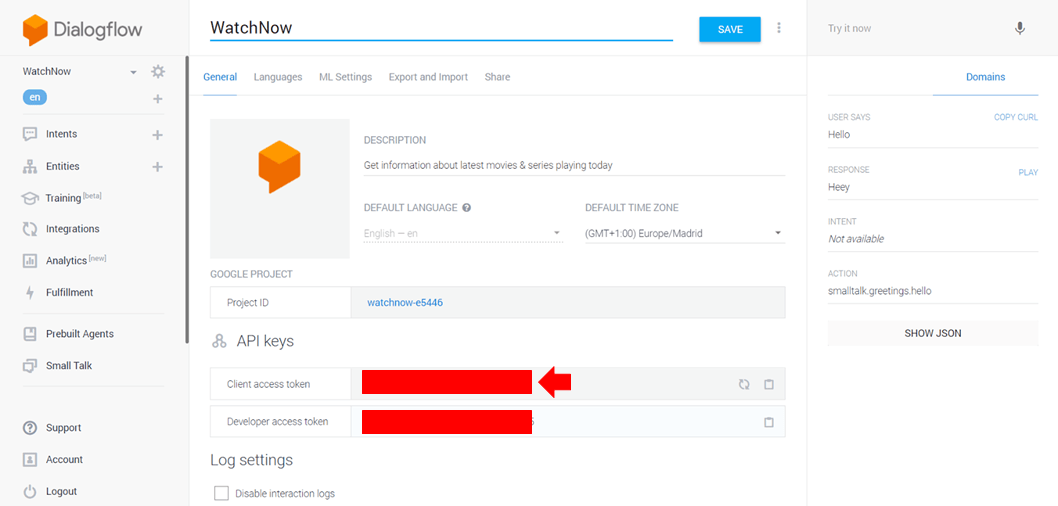Click the description text field

click(574, 165)
